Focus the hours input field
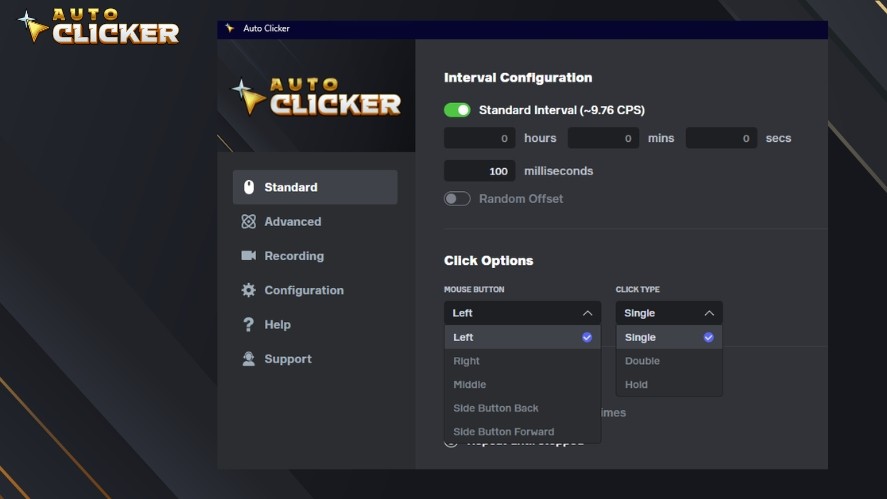Image resolution: width=887 pixels, height=499 pixels. click(x=480, y=138)
